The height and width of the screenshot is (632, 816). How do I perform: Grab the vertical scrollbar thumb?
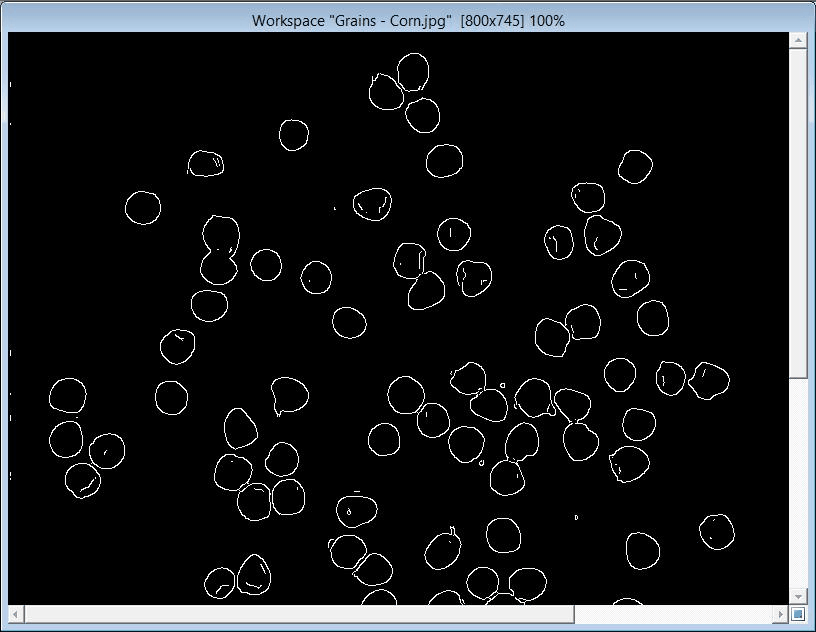798,212
